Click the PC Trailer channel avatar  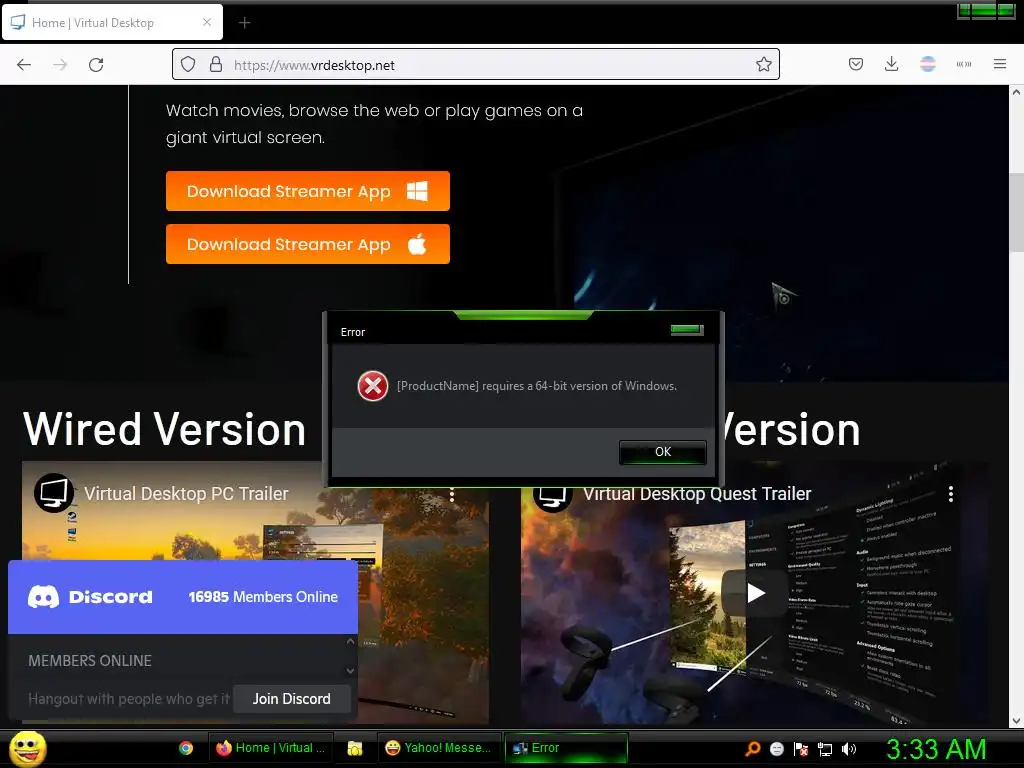click(x=54, y=493)
